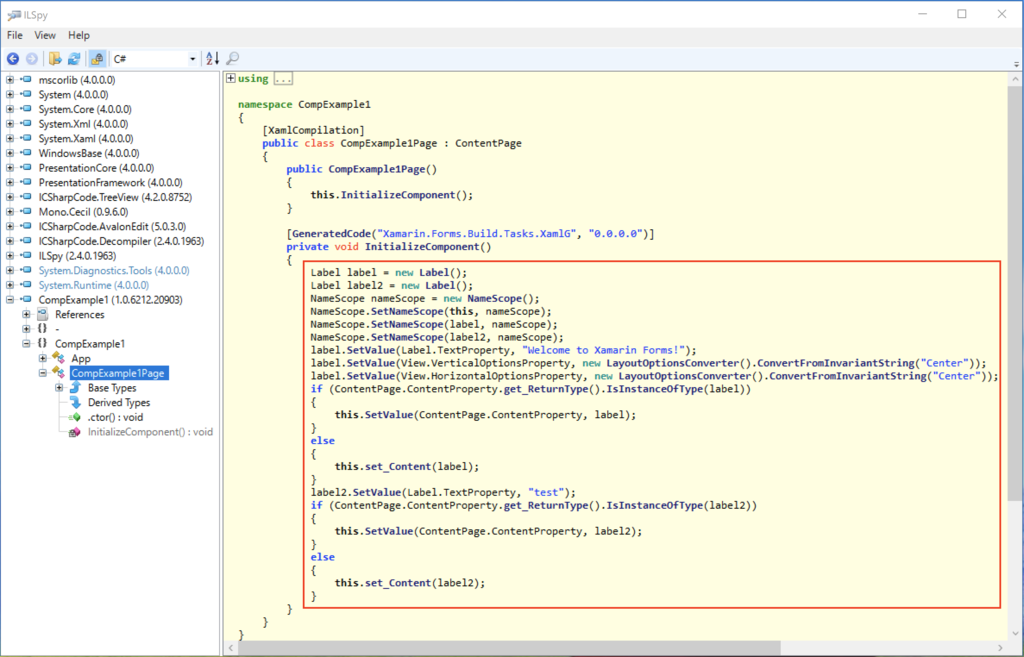Select System.Xaml (4.0.0.0) assembly
This screenshot has height=657, width=1024.
coord(86,138)
